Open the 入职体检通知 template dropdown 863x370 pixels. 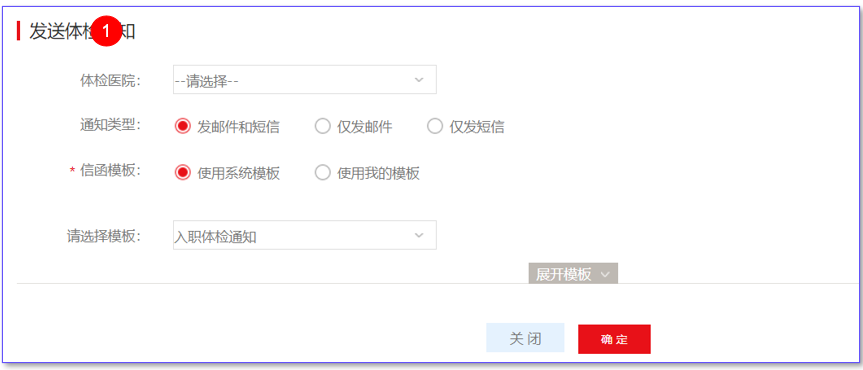click(x=305, y=235)
